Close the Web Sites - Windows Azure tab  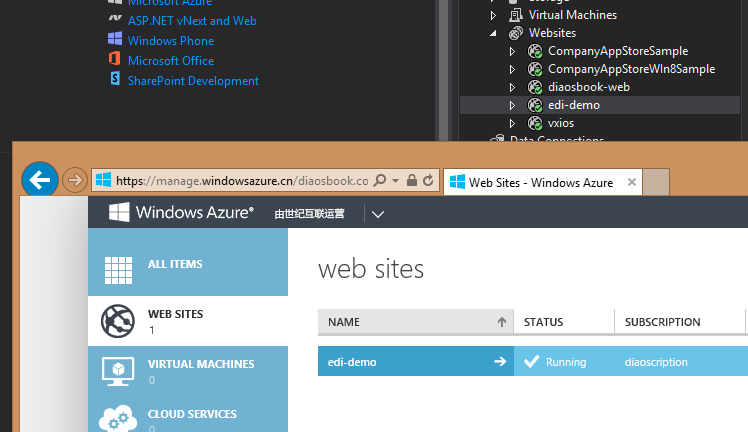(632, 182)
